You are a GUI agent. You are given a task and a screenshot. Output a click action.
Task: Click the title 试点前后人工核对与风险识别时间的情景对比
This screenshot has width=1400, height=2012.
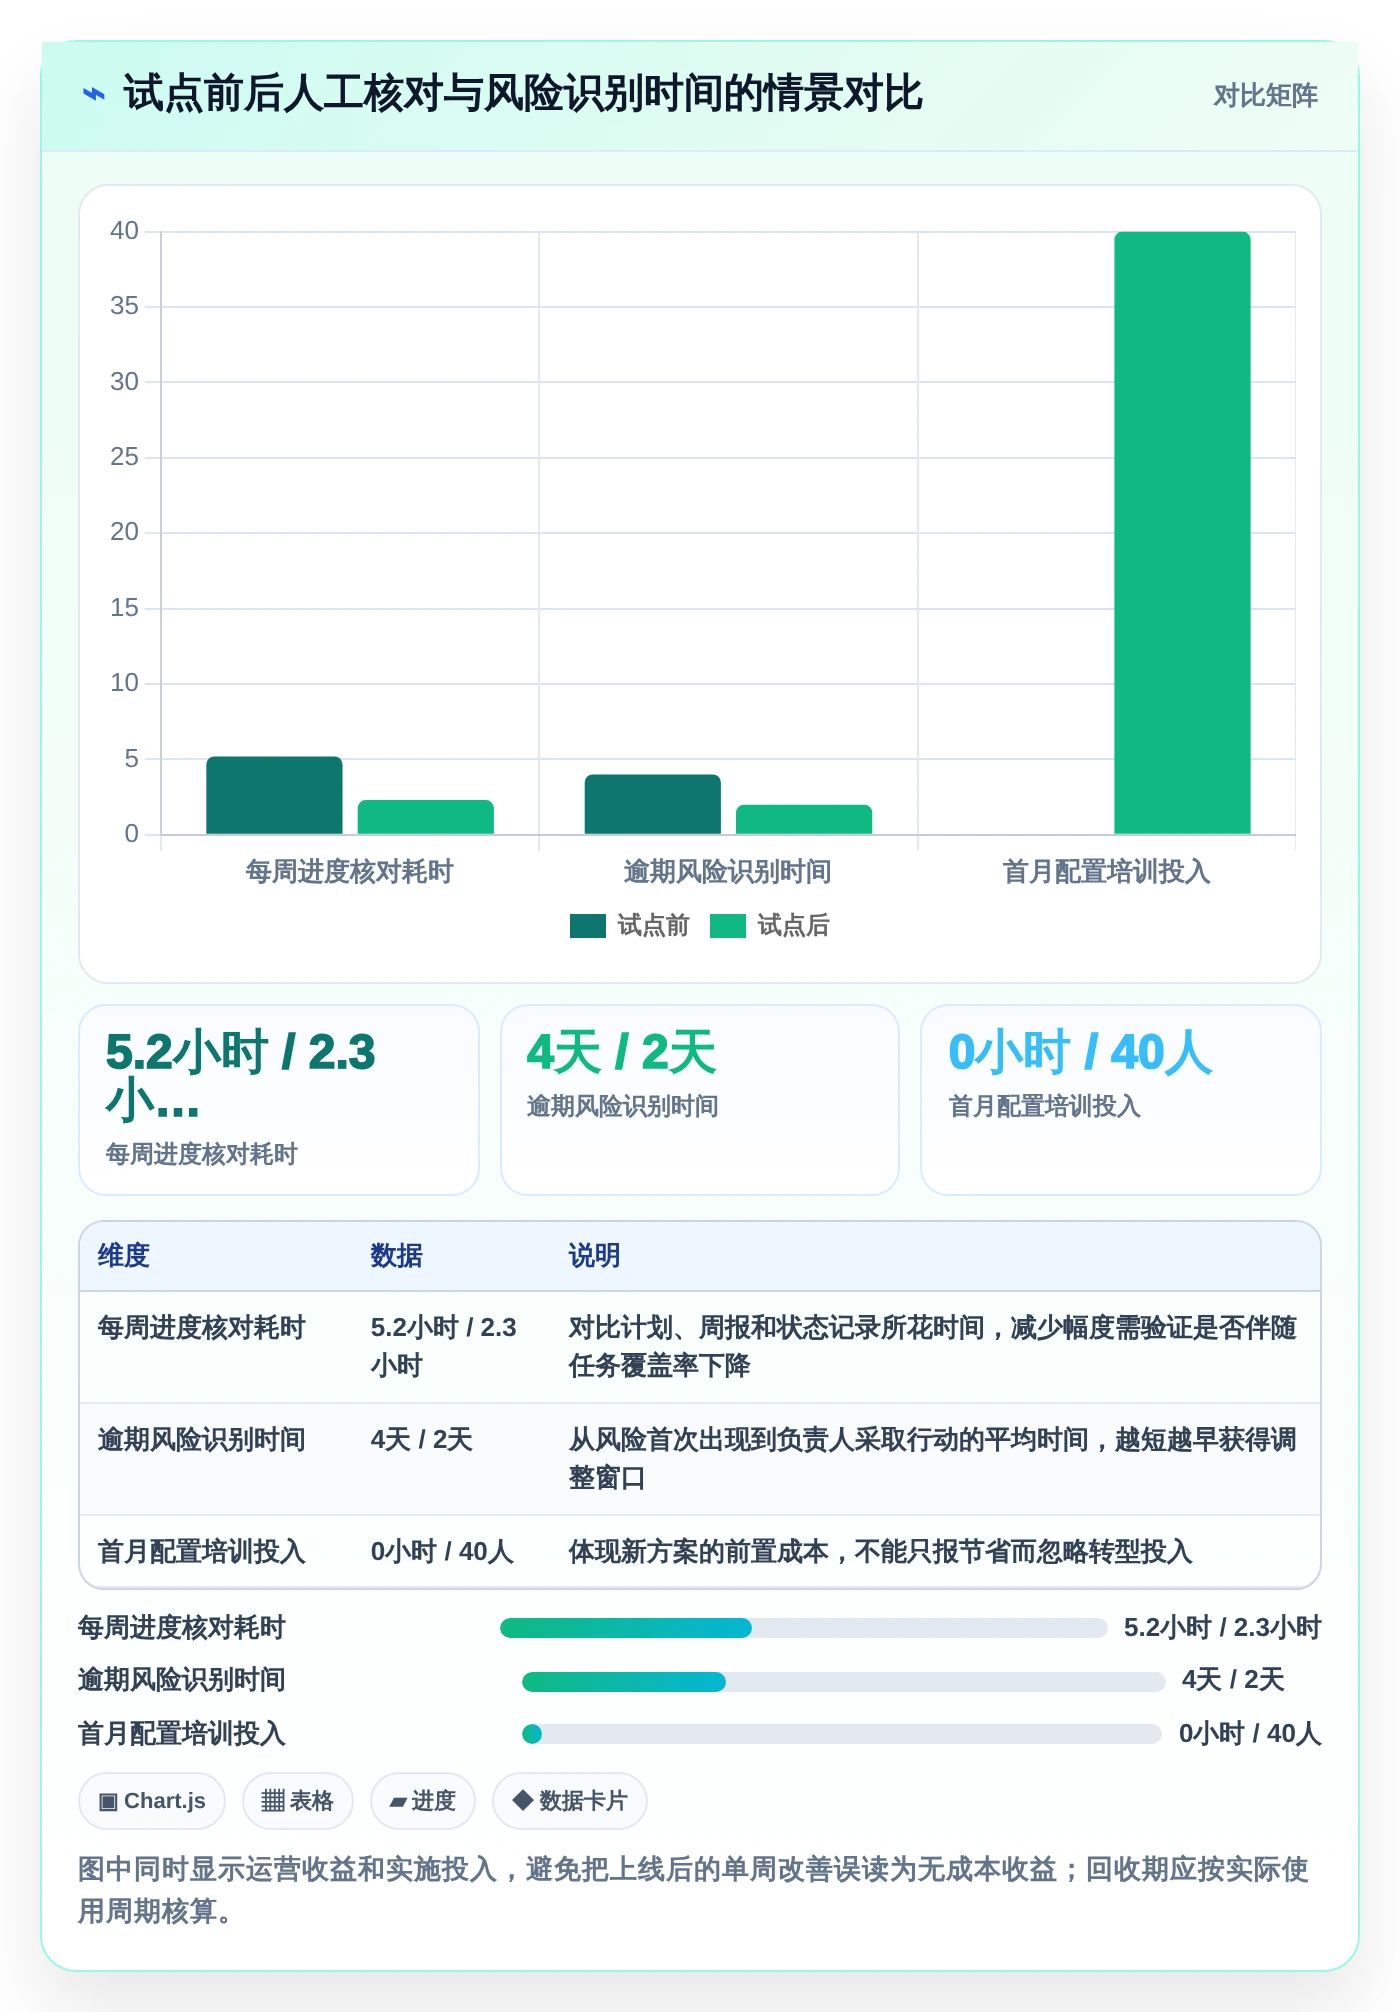[523, 94]
